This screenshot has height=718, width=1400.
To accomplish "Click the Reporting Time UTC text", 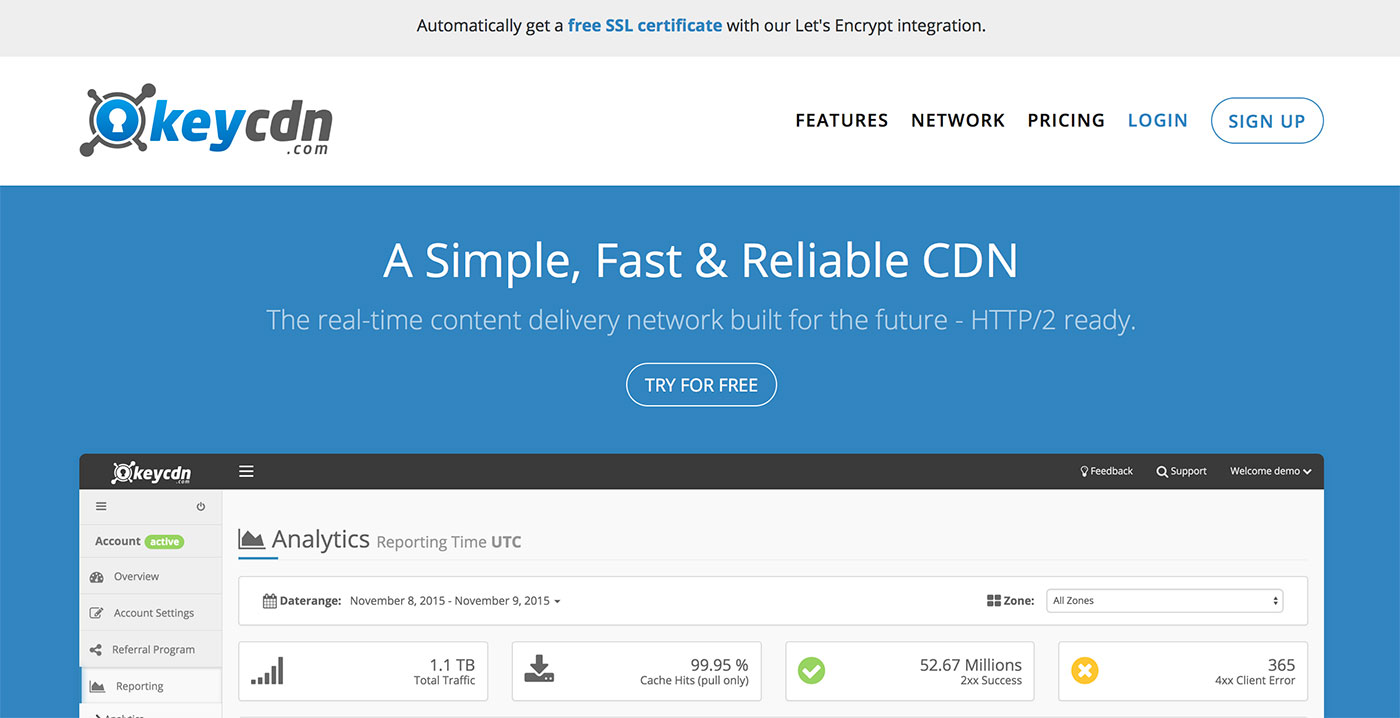I will (x=449, y=542).
